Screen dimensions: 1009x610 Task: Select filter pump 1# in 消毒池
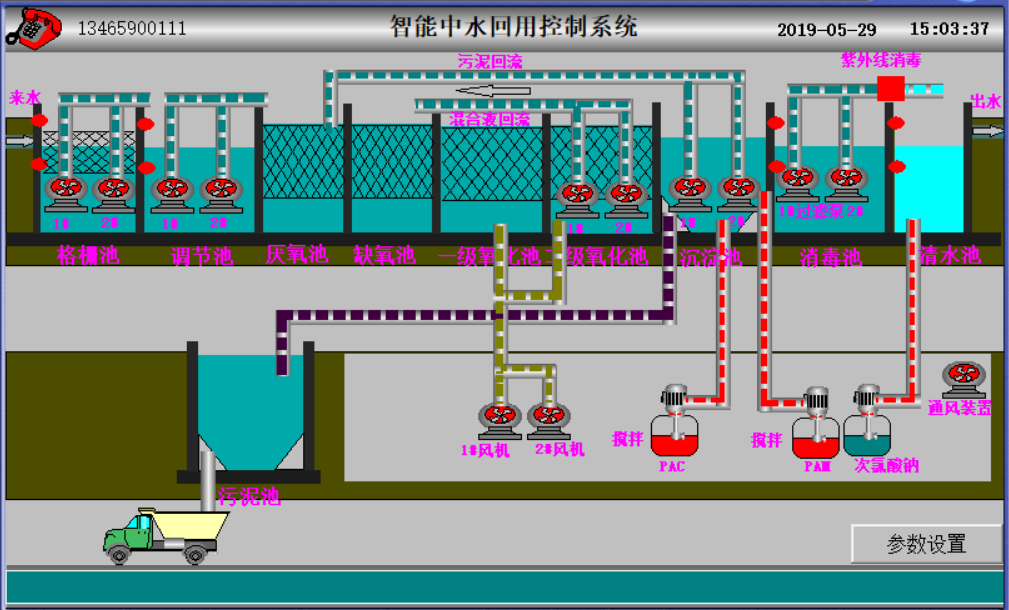(x=797, y=182)
